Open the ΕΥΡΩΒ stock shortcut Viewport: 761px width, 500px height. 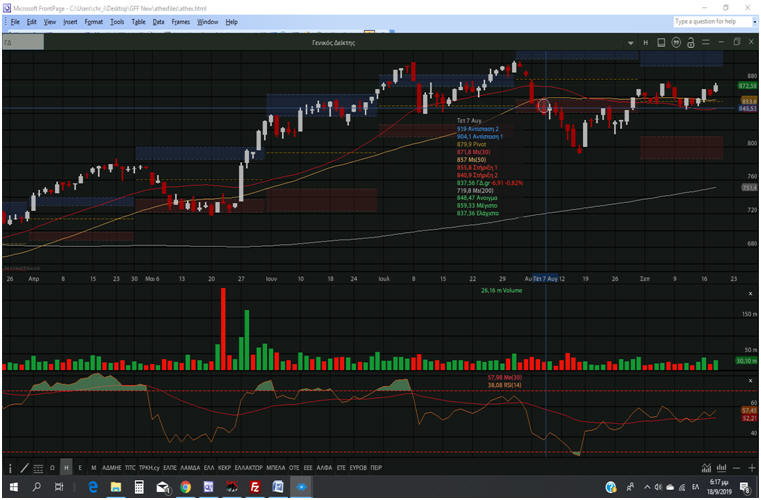click(358, 468)
